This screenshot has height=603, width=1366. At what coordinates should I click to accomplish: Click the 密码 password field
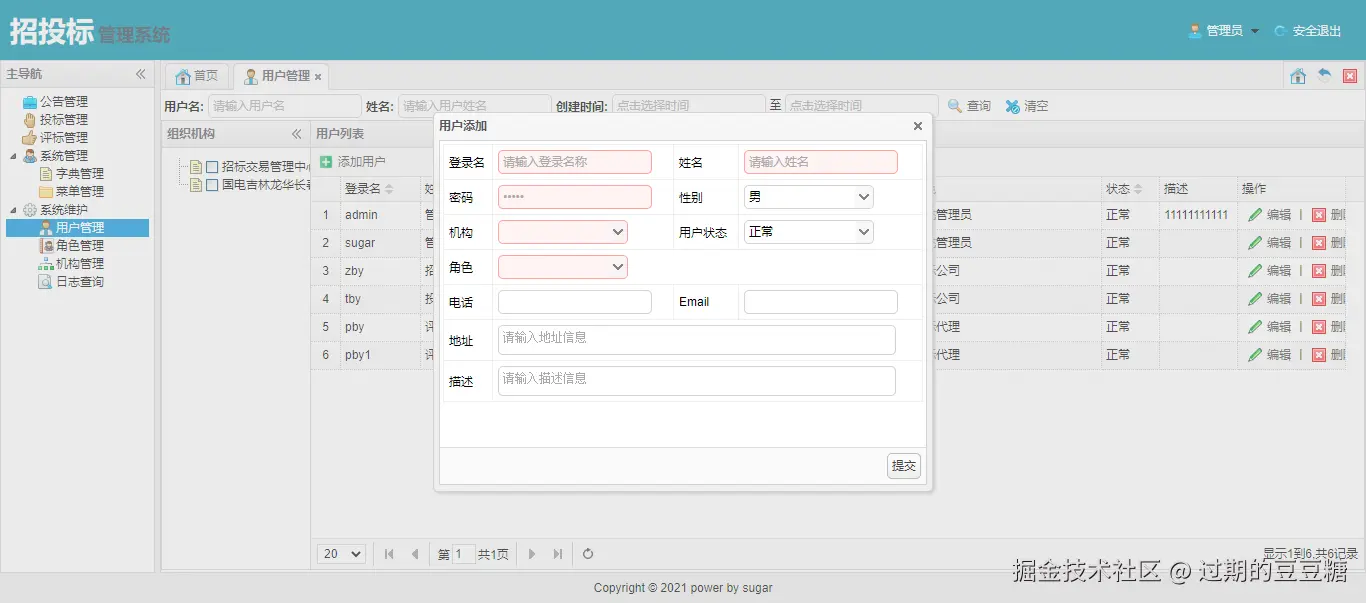click(575, 197)
